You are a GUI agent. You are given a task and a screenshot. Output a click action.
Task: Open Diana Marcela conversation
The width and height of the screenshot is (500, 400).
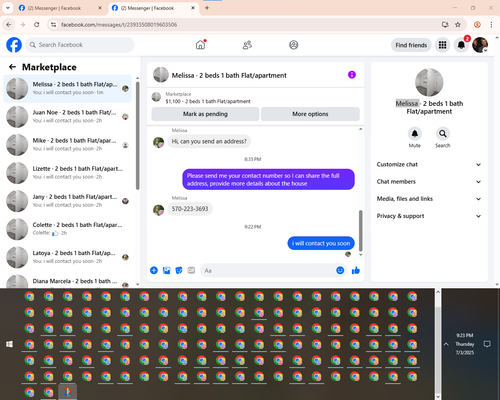68,281
